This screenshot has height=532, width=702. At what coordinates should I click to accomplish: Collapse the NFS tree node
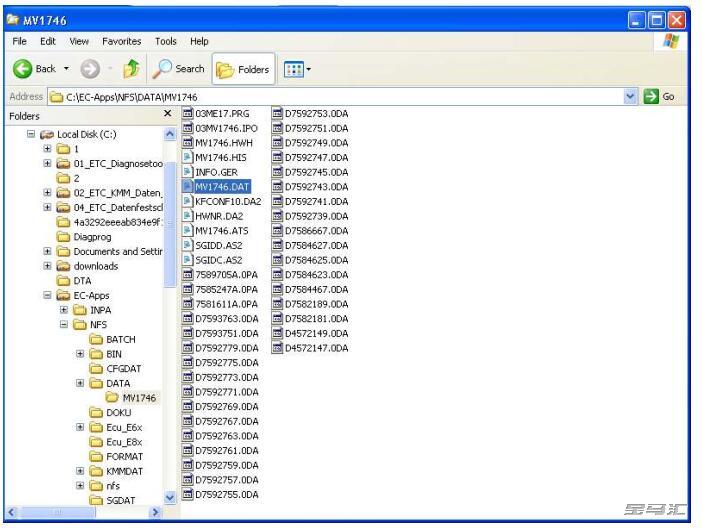(x=64, y=324)
